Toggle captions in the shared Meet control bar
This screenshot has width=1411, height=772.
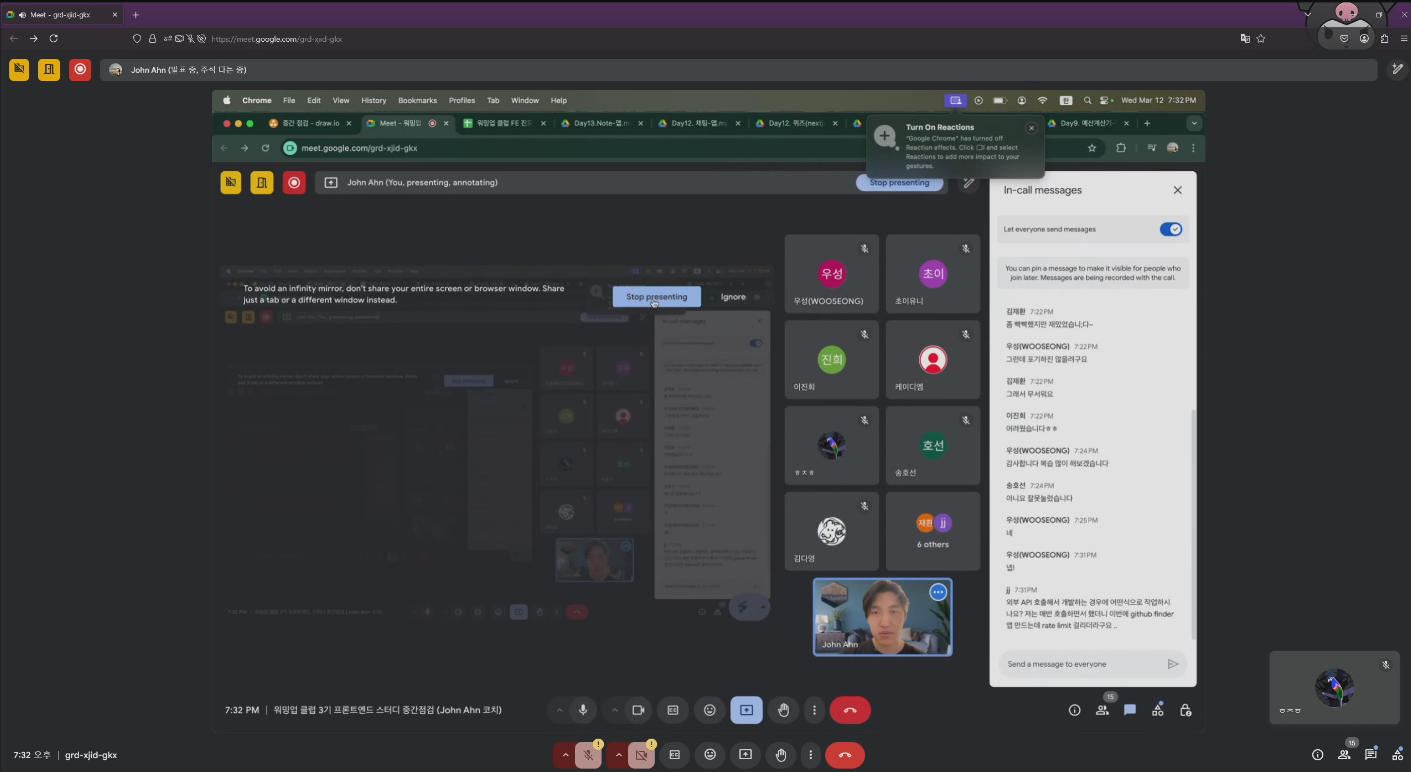(x=673, y=710)
